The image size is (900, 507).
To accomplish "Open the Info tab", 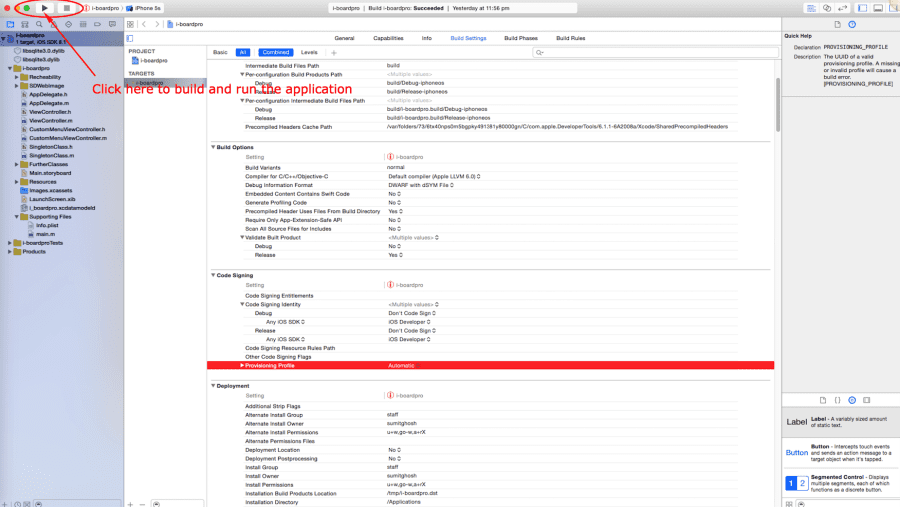I will click(x=426, y=38).
